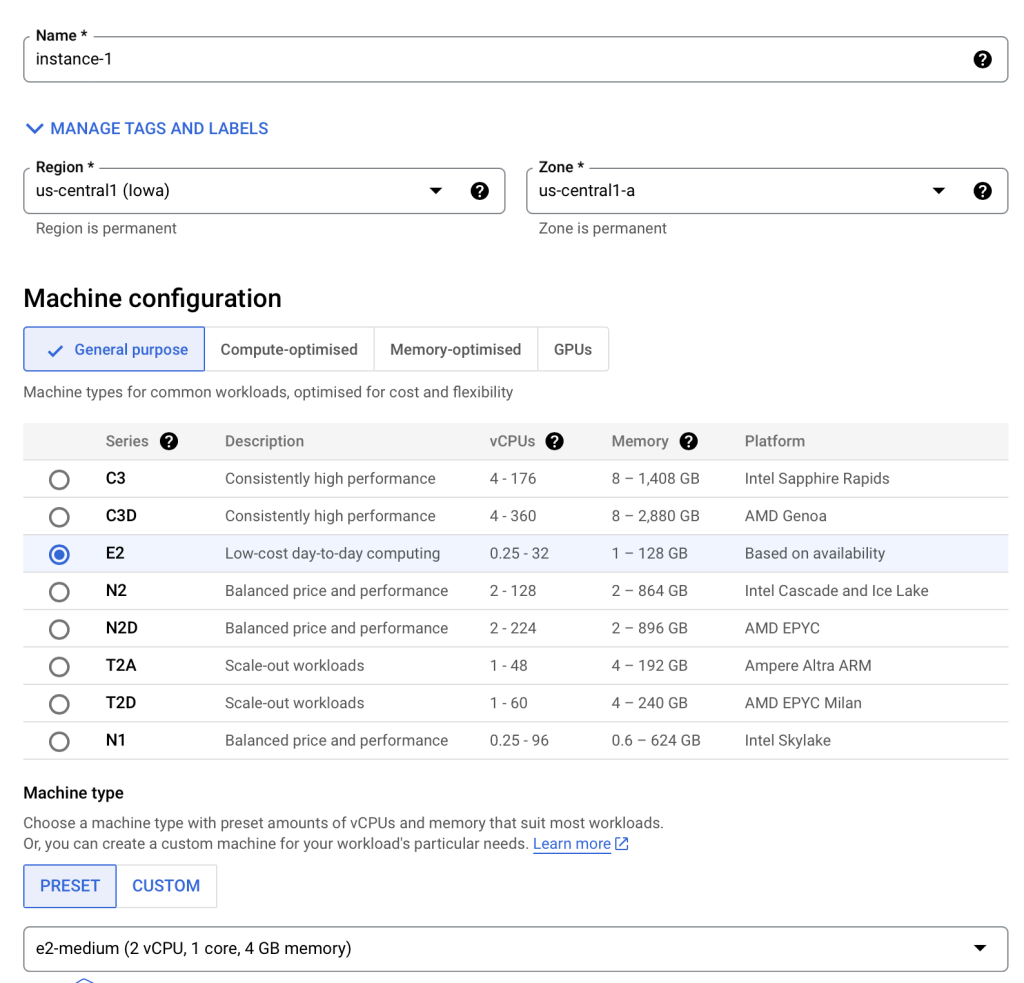Select the C3 series radio button
Screen dimensions: 1024x983
point(60,479)
